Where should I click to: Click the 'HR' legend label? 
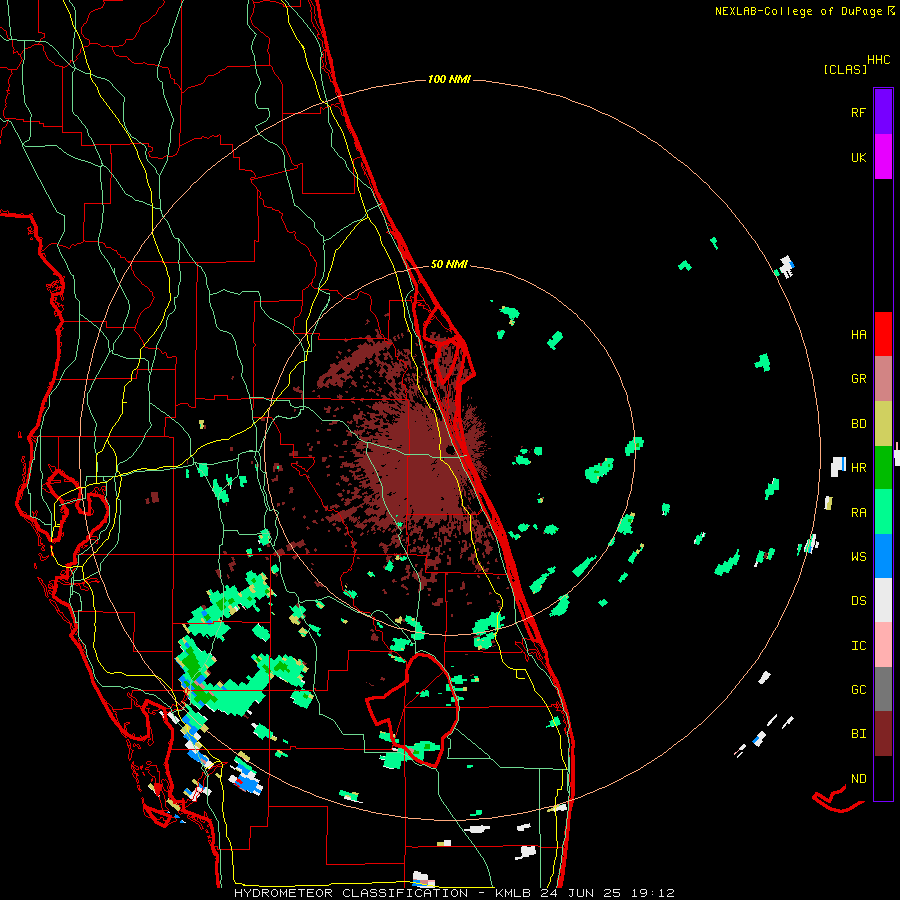[x=858, y=468]
